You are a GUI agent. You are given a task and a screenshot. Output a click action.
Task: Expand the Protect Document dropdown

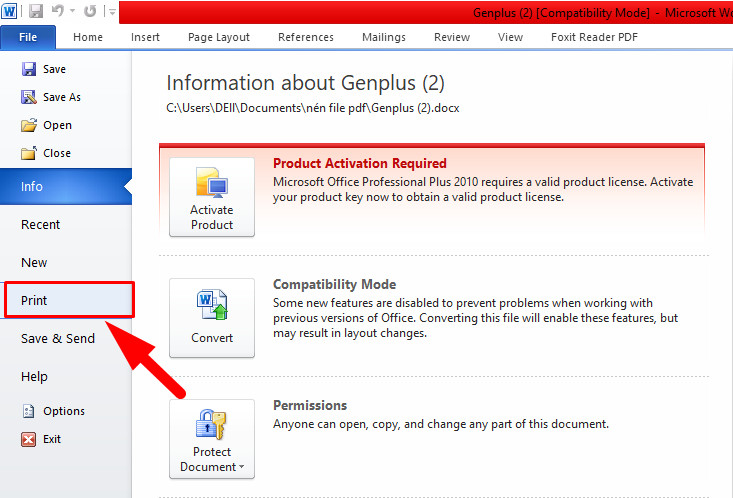tap(212, 440)
